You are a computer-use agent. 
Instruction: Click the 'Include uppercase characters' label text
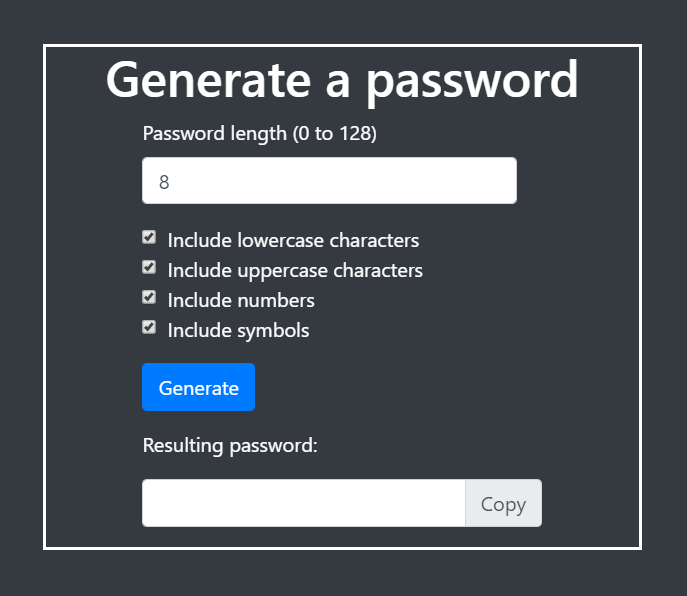295,270
